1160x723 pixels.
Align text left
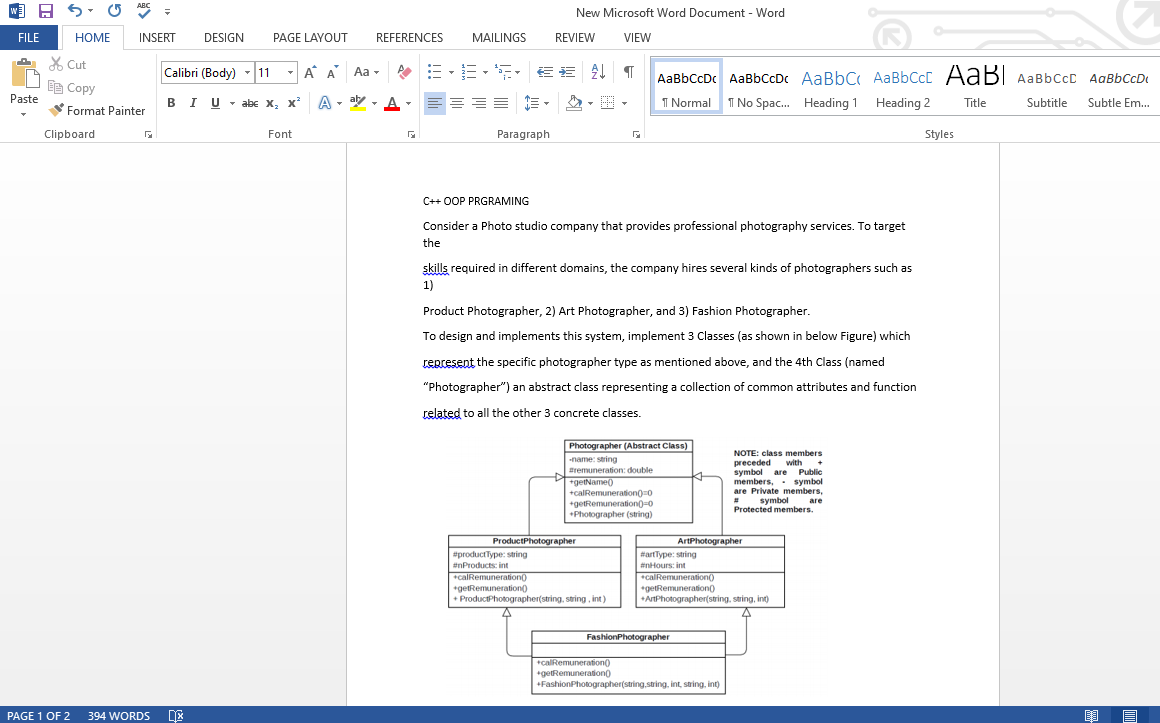pyautogui.click(x=435, y=103)
